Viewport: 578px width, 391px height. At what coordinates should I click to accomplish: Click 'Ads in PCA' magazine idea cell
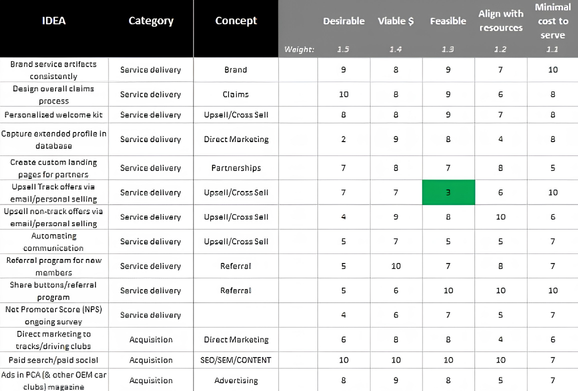[x=54, y=380]
